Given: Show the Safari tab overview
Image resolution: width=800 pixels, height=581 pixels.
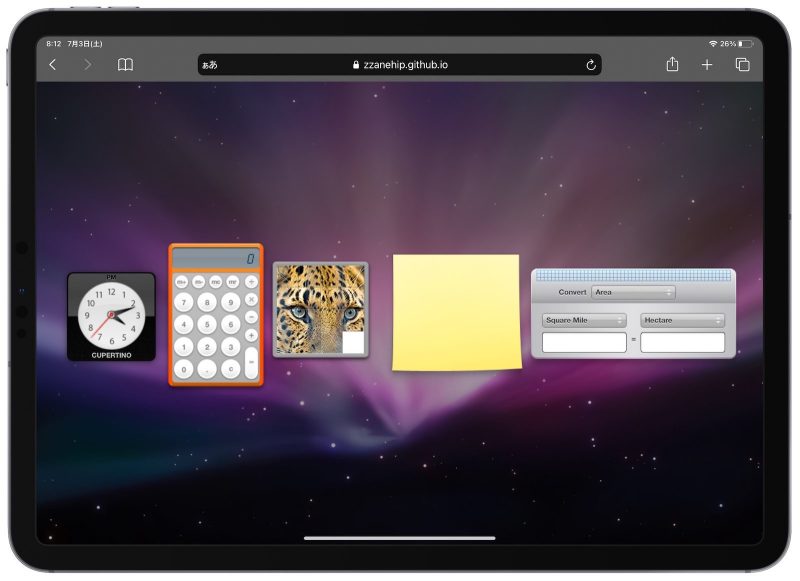Looking at the screenshot, I should 742,64.
